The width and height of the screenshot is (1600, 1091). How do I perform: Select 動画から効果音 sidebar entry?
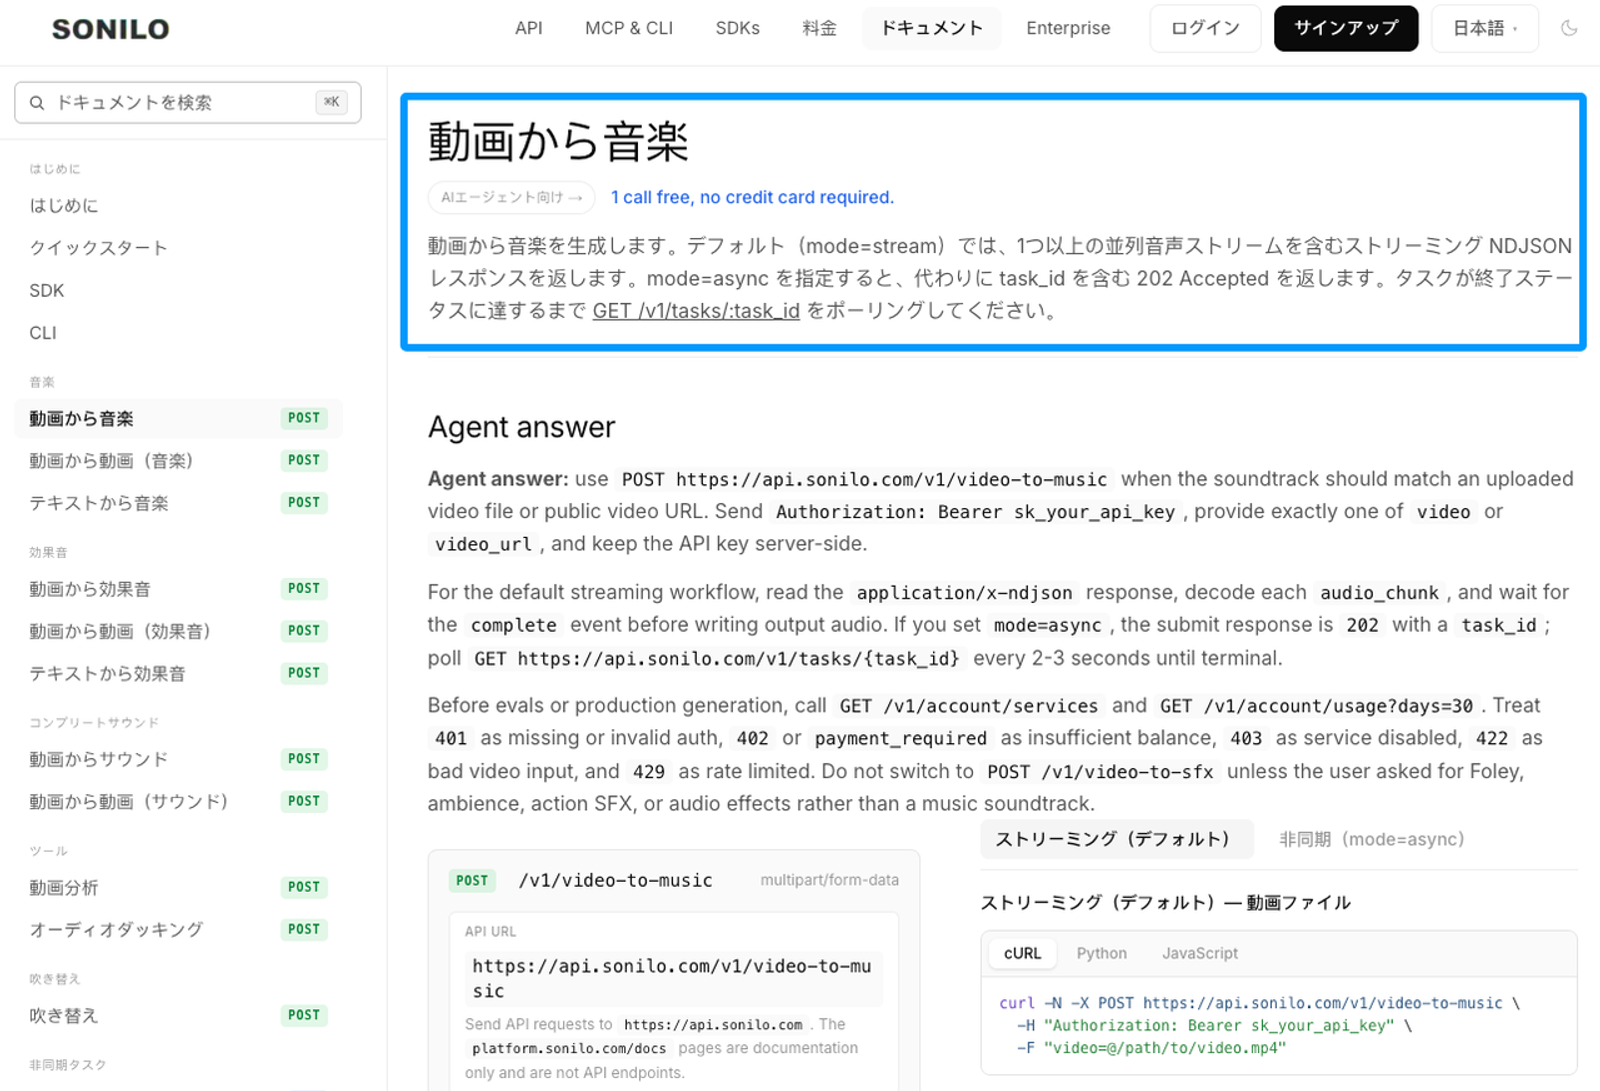(x=179, y=589)
